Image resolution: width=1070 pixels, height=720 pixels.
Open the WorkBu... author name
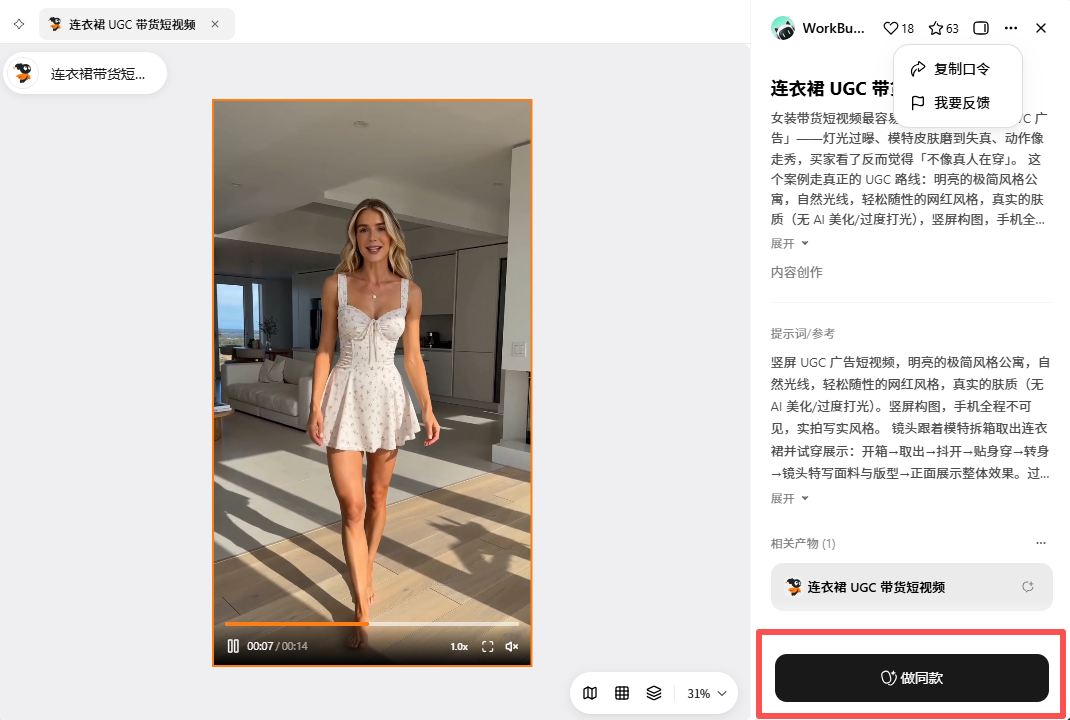click(x=833, y=28)
